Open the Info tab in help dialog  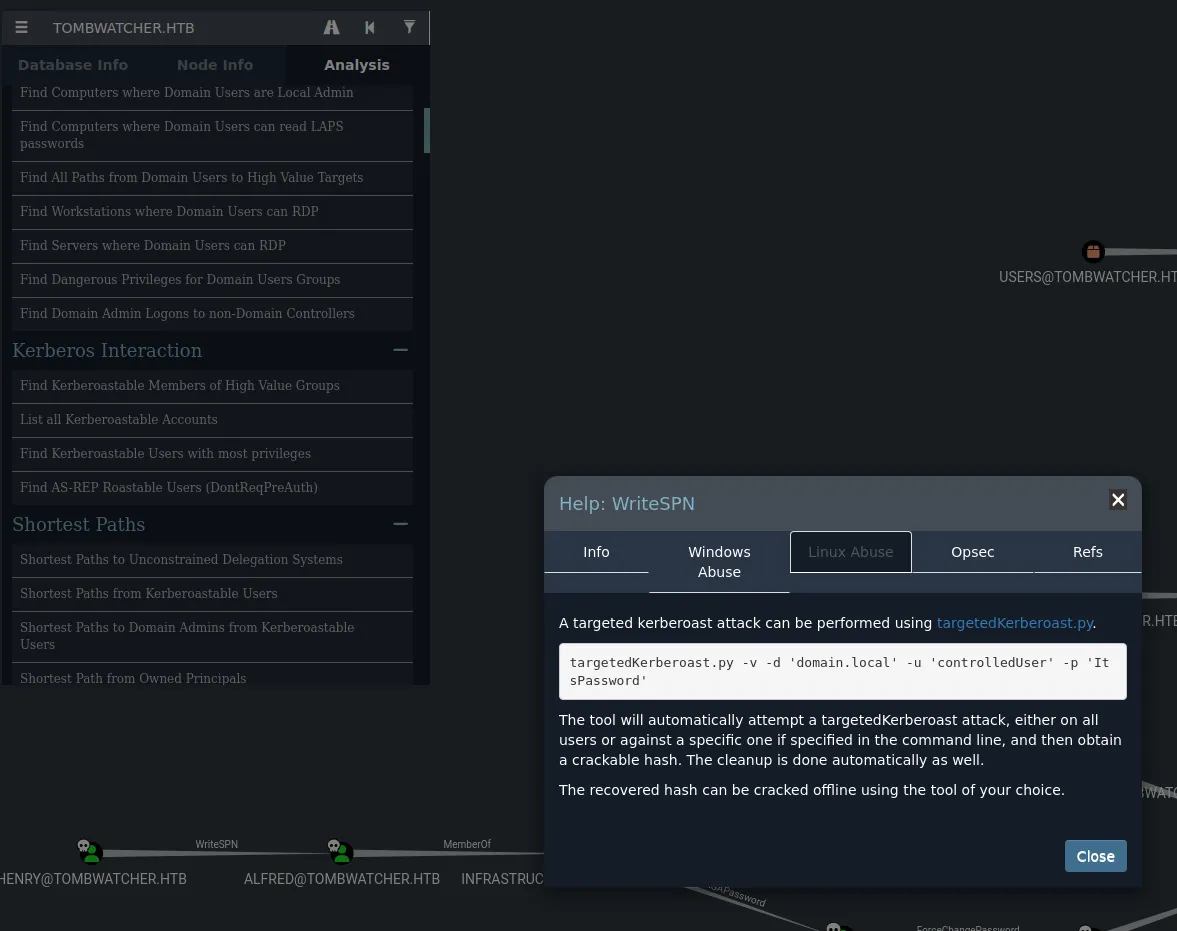pyautogui.click(x=596, y=552)
